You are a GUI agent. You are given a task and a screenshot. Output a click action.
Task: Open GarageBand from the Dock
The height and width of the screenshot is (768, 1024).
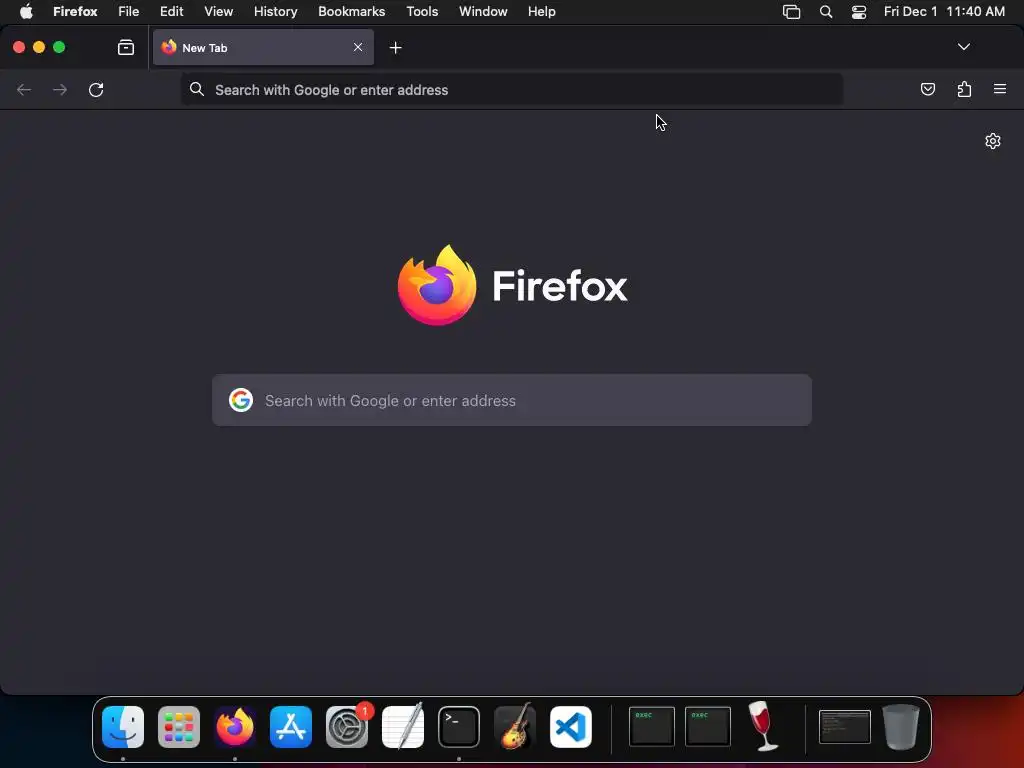coord(515,727)
